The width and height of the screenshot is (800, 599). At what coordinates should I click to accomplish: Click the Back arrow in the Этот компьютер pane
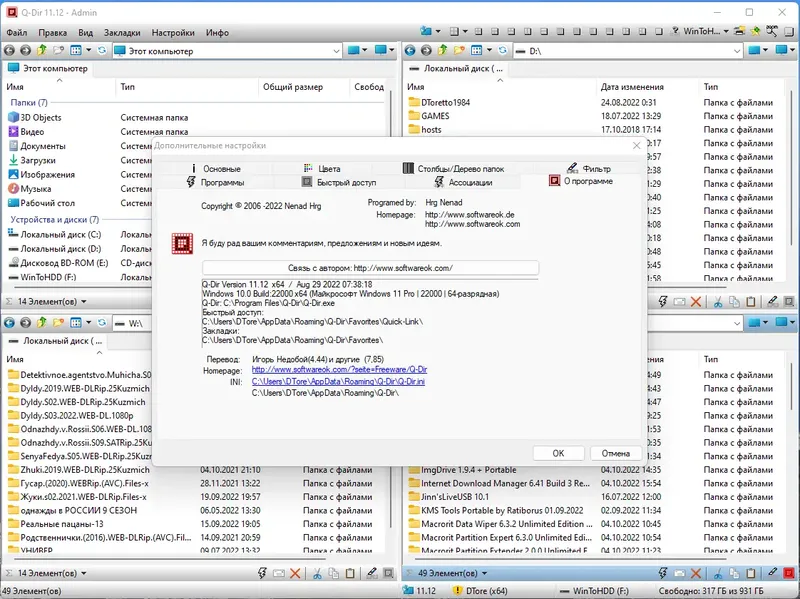click(9, 51)
